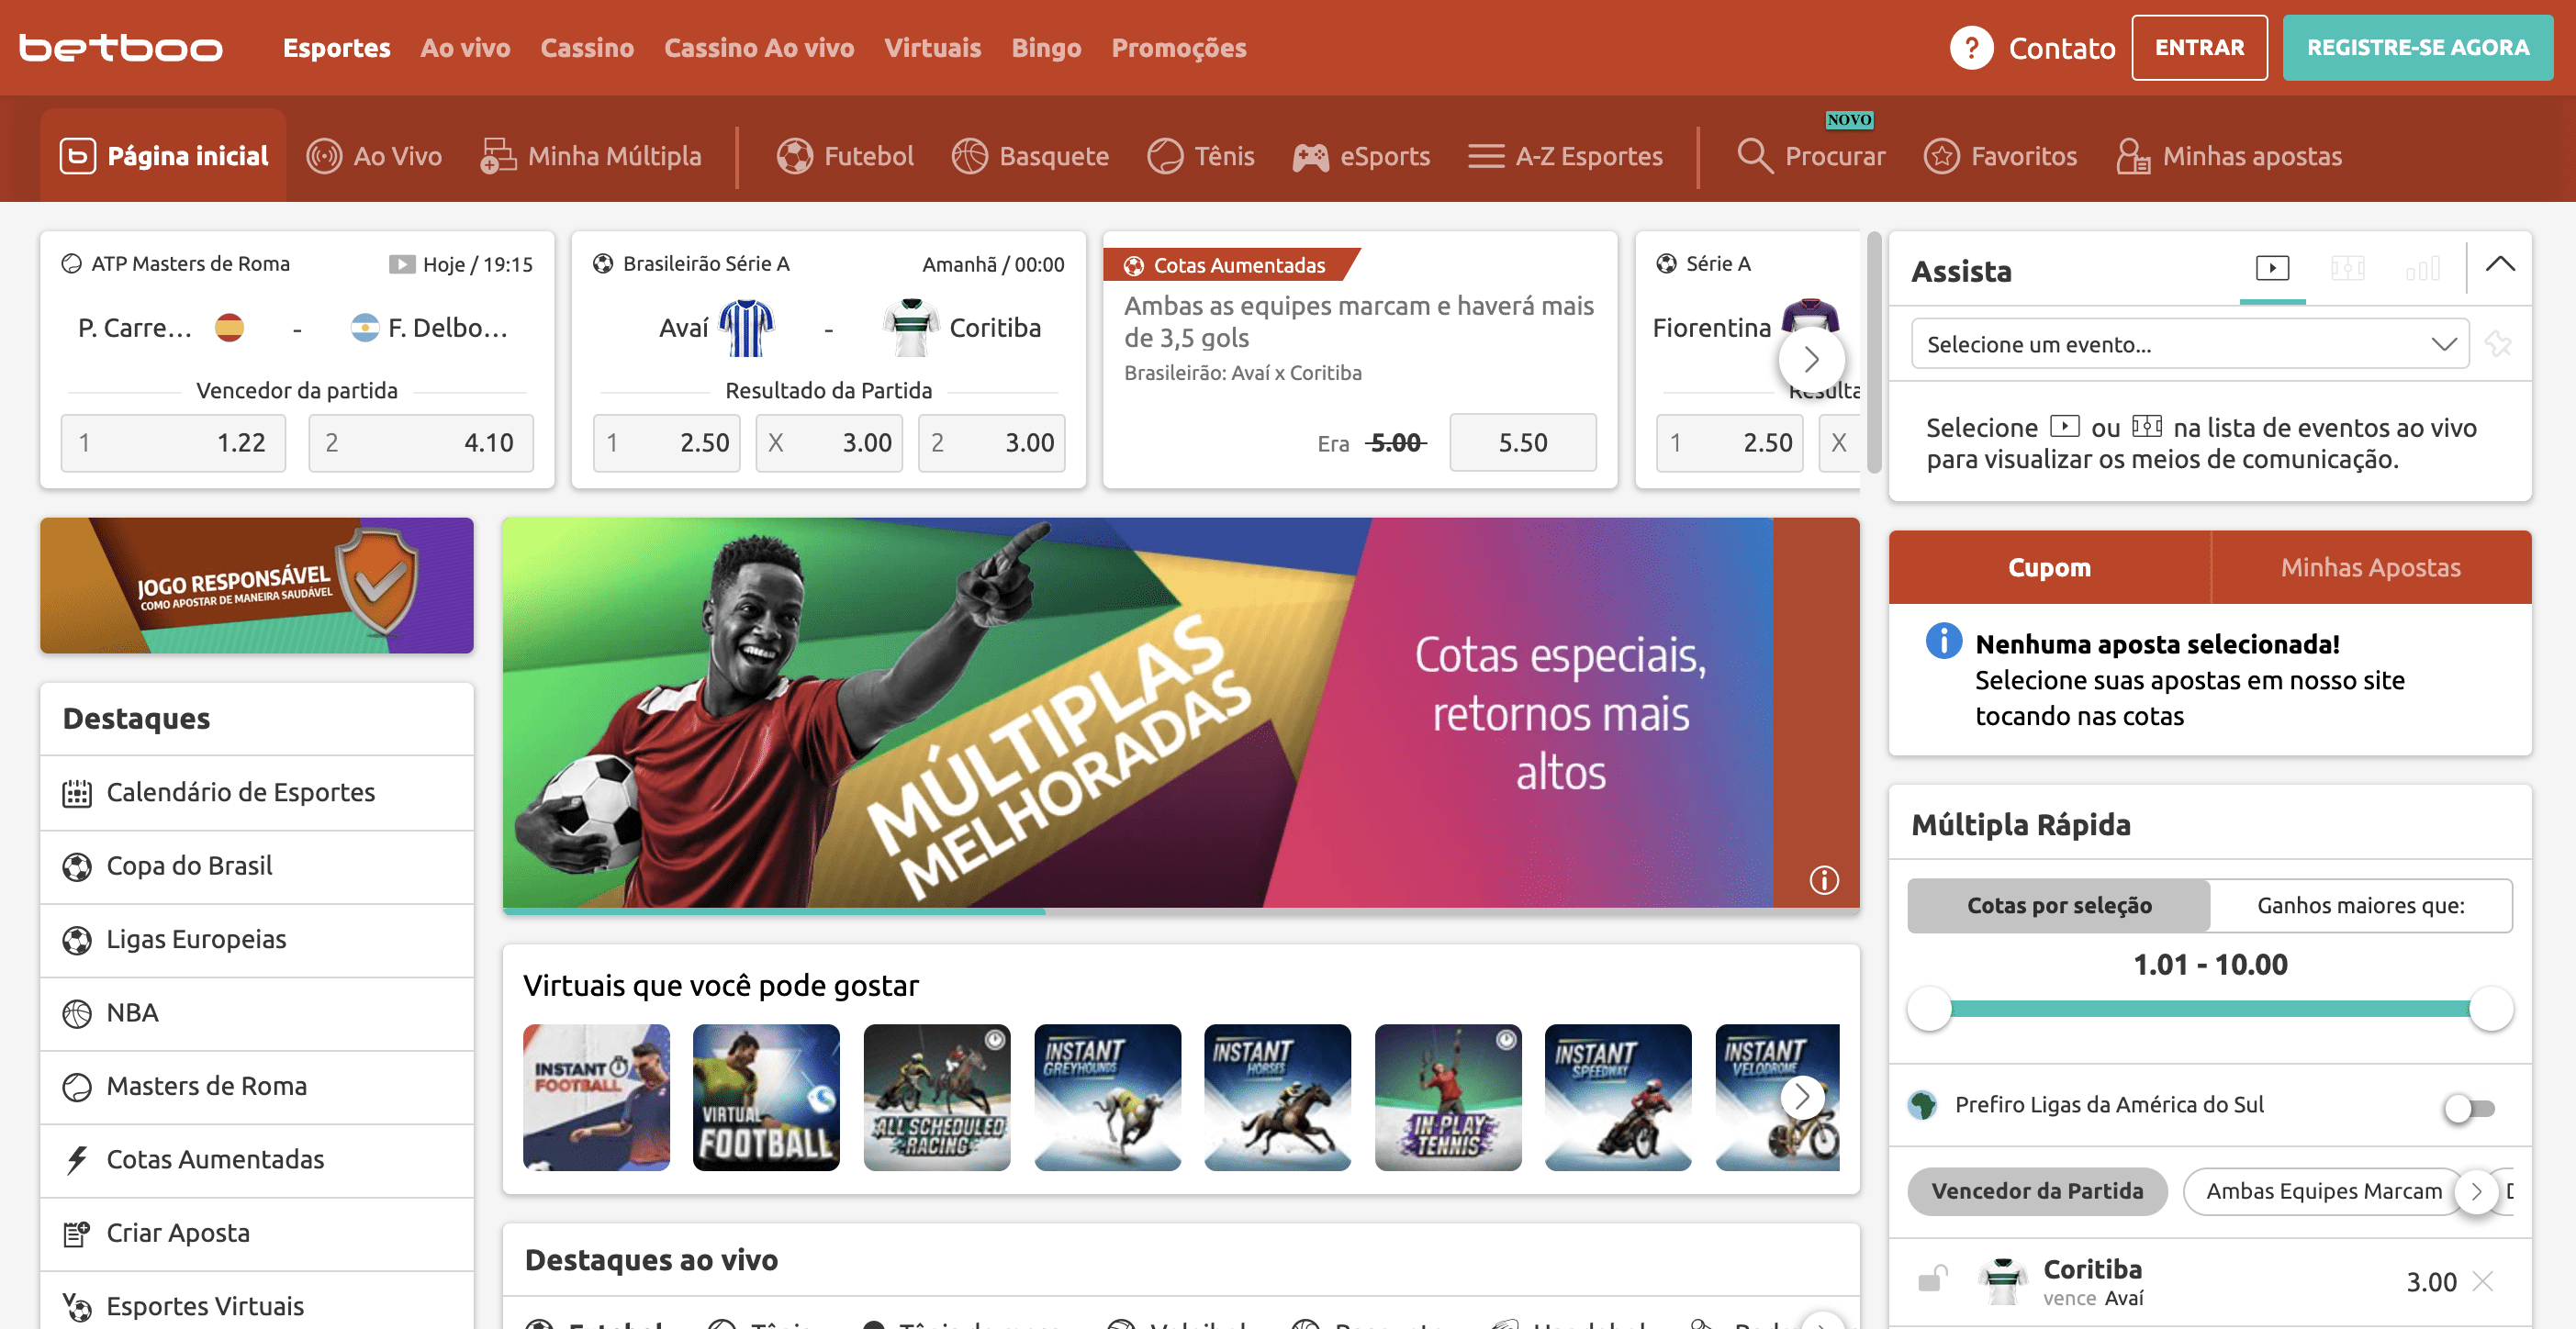The image size is (2576, 1329).
Task: Open Minha Múltipla in the navigation bar
Action: coord(591,156)
